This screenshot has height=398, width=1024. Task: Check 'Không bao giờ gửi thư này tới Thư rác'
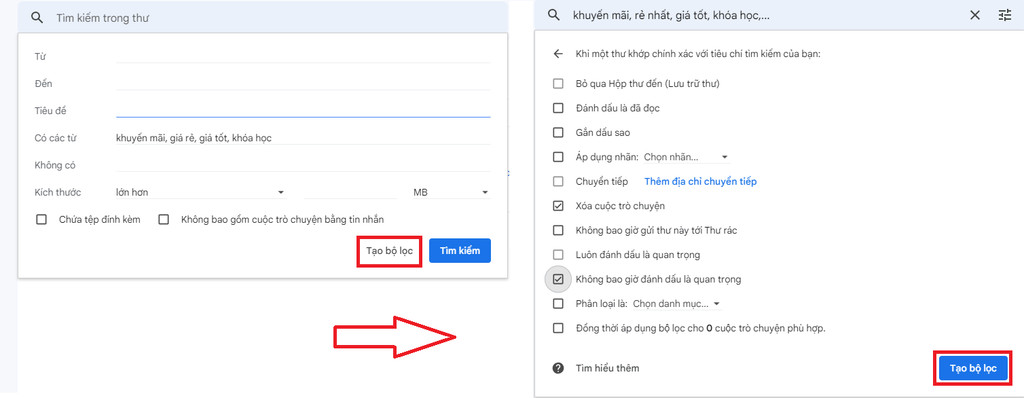pyautogui.click(x=558, y=230)
